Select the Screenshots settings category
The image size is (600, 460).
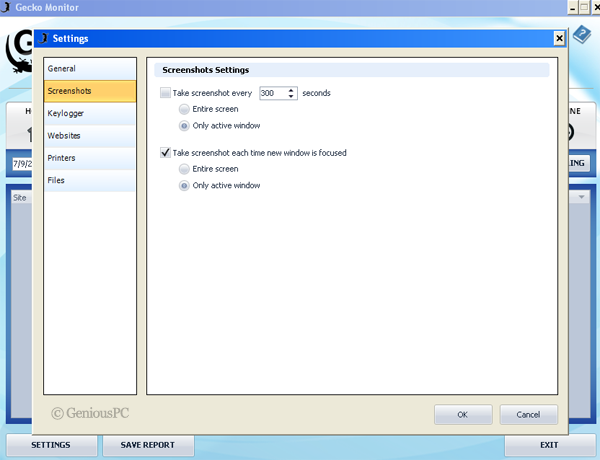[x=90, y=91]
